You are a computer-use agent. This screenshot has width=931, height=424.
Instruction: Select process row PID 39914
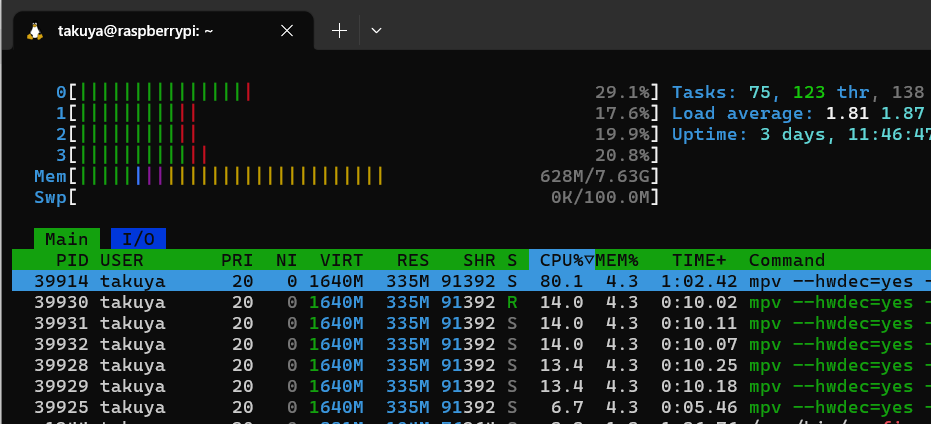[471, 281]
